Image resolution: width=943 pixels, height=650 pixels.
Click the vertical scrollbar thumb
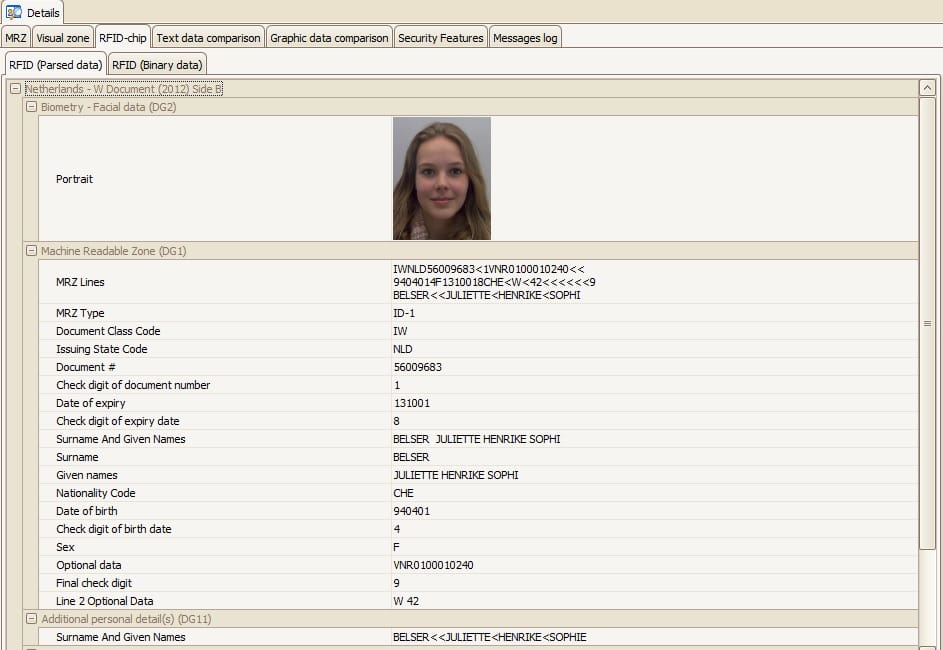pos(927,323)
